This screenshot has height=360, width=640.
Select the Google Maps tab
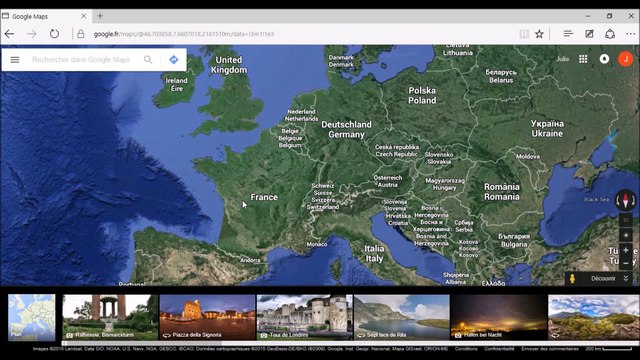tap(45, 16)
